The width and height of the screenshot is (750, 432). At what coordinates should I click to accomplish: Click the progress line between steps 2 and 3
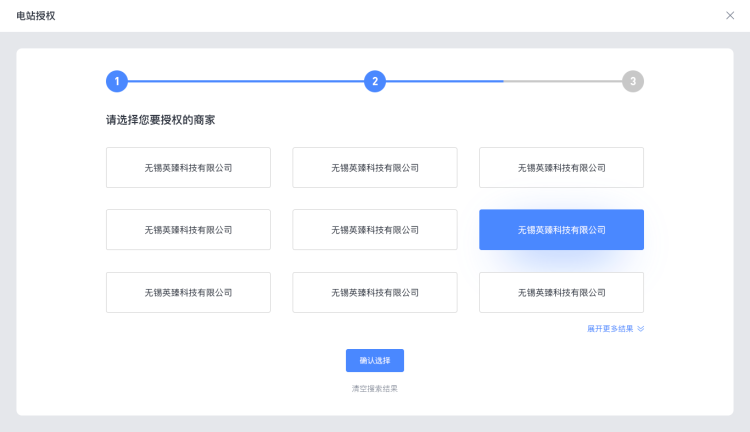point(503,81)
